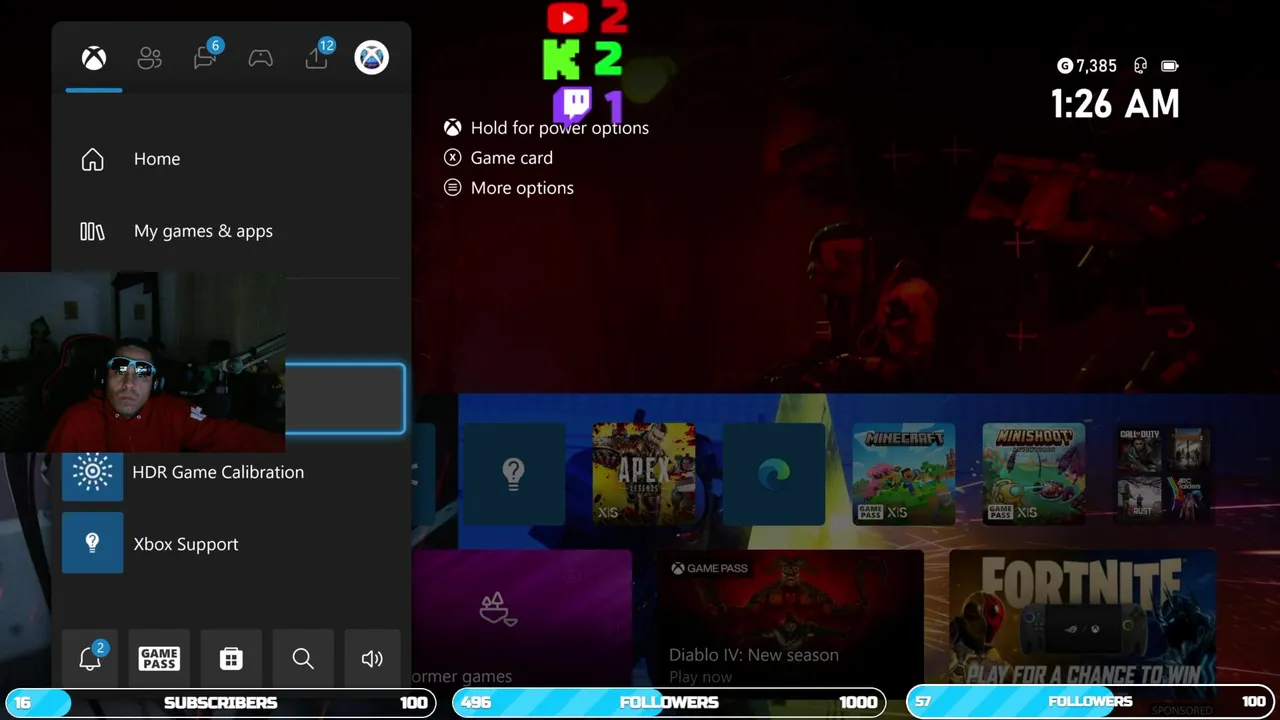The image size is (1280, 720).
Task: Launch Microsoft Edge tile
Action: point(774,473)
